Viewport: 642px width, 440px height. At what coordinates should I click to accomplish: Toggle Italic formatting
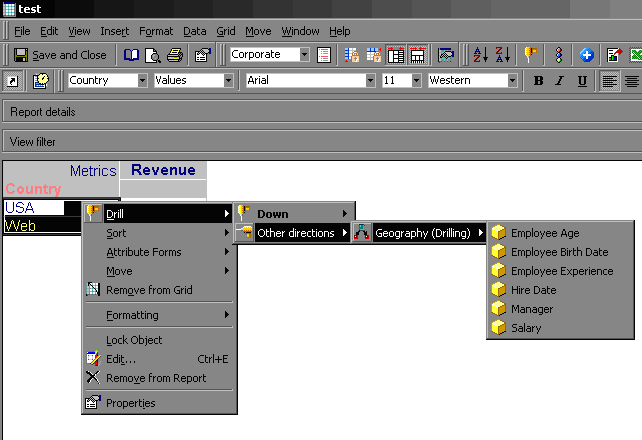pyautogui.click(x=560, y=81)
